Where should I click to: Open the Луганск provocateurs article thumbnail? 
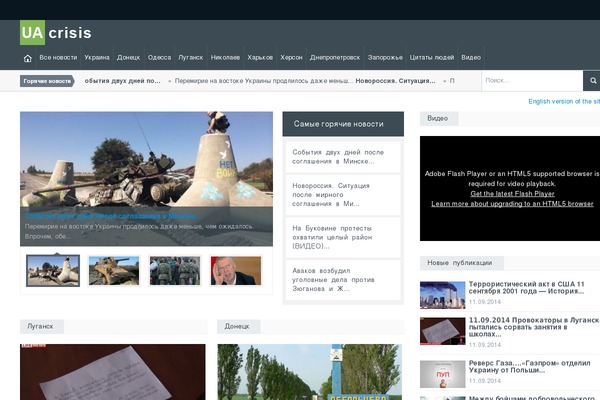pos(442,331)
